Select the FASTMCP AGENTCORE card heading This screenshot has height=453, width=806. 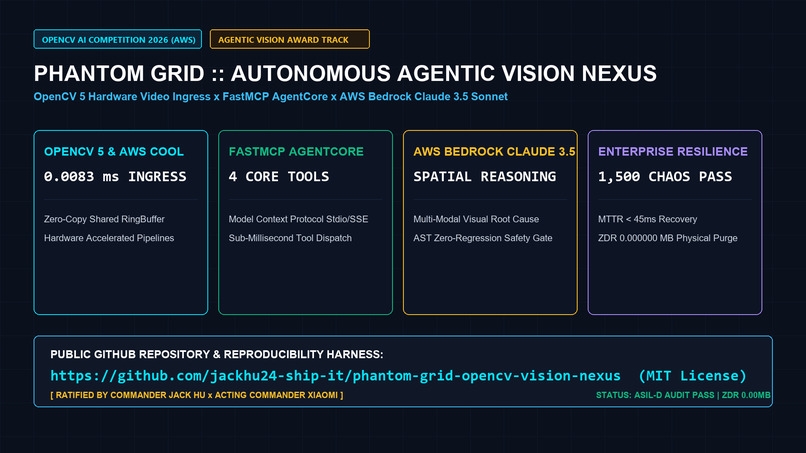coord(296,152)
